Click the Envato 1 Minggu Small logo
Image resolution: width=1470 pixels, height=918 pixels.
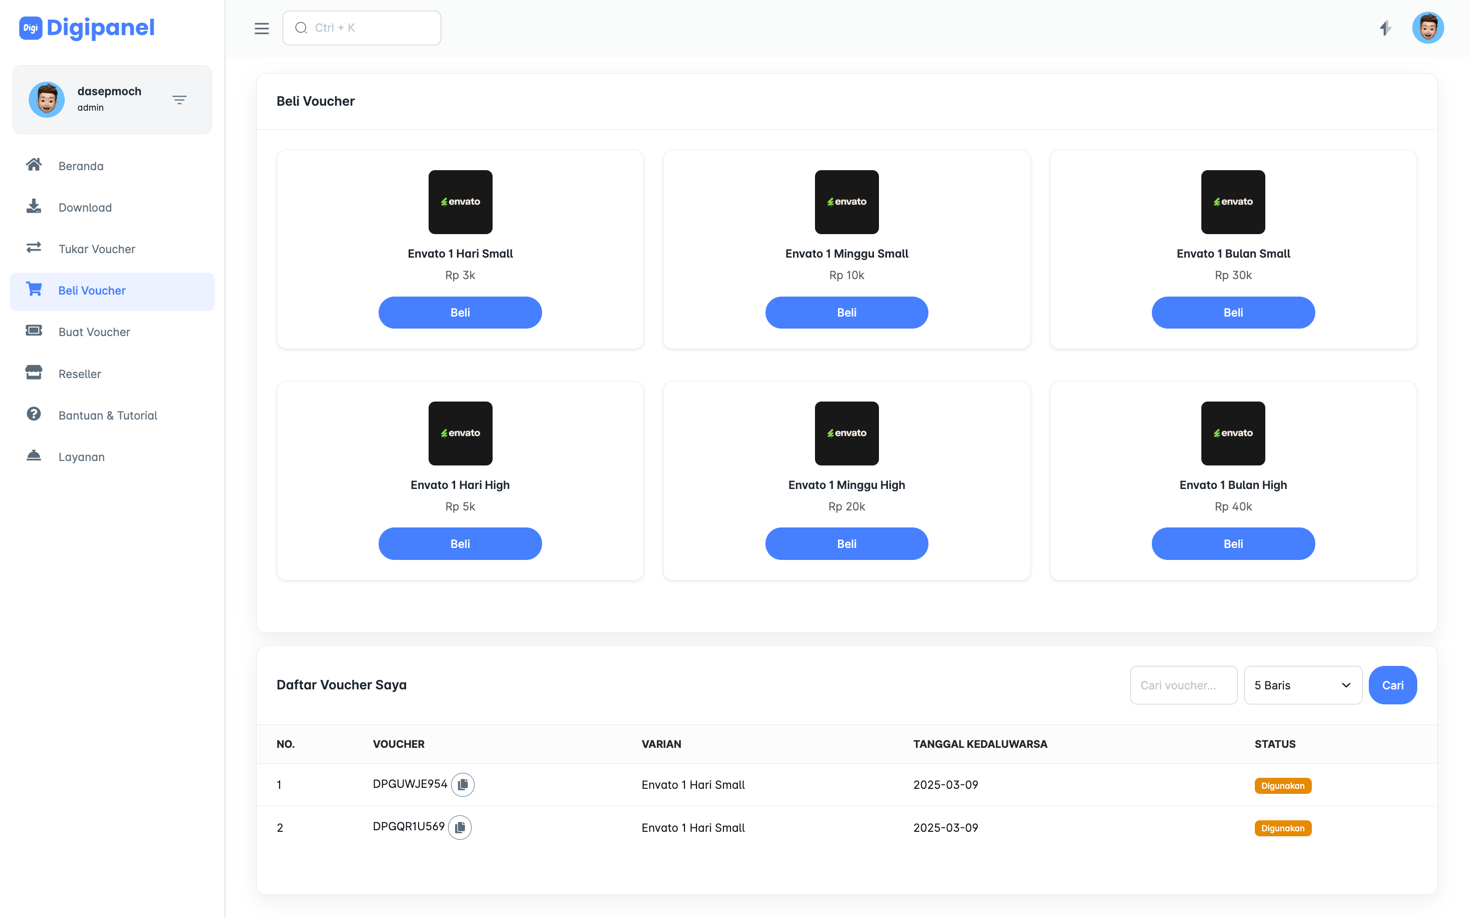pyautogui.click(x=847, y=202)
